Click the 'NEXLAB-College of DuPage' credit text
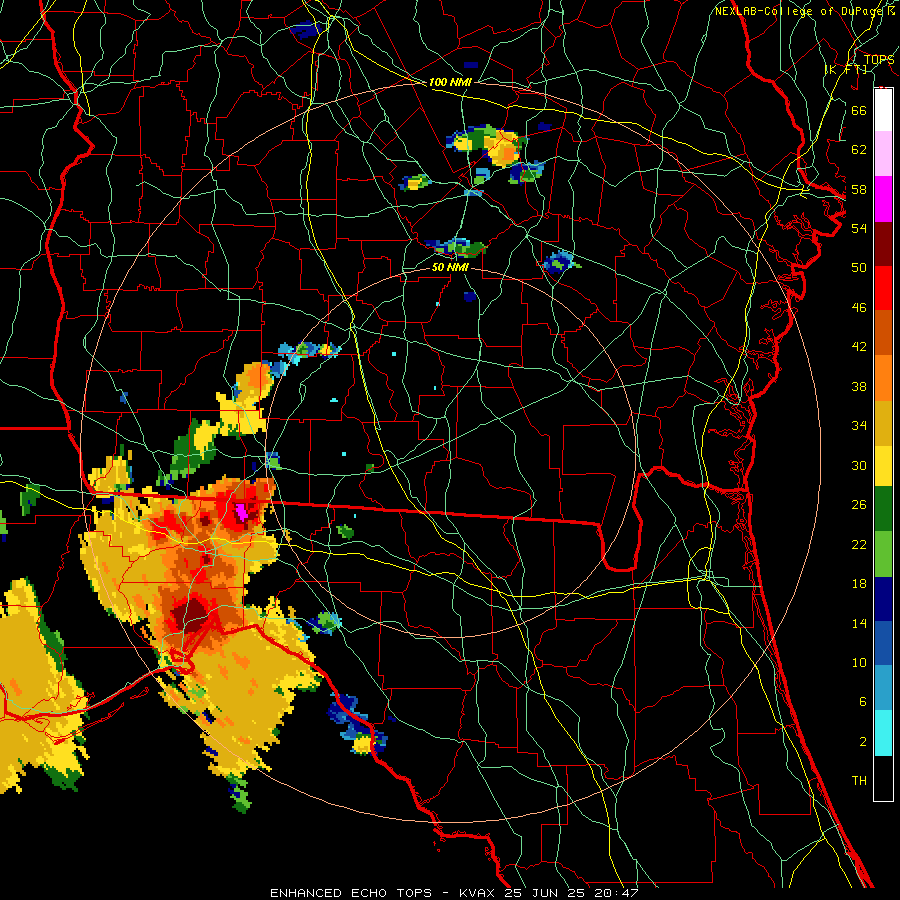The width and height of the screenshot is (900, 900). [x=799, y=11]
